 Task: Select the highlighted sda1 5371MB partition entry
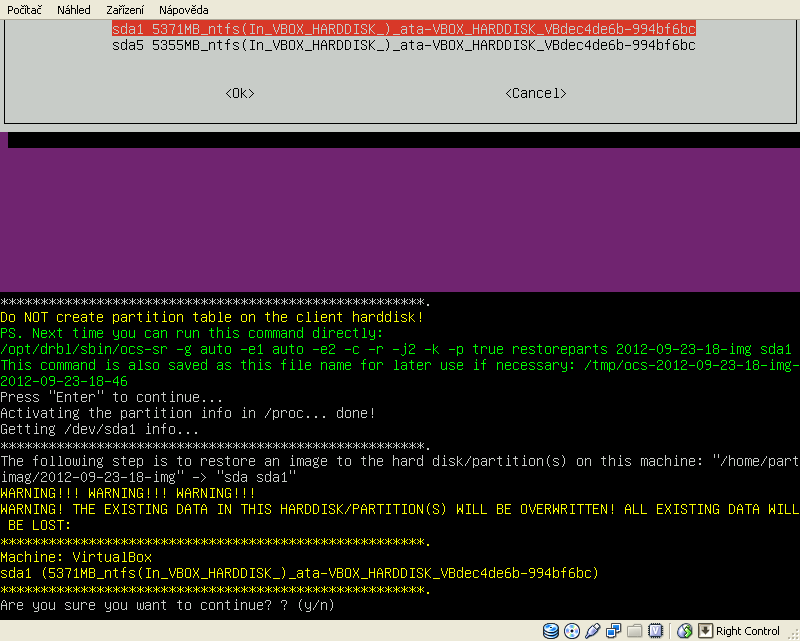(403, 29)
